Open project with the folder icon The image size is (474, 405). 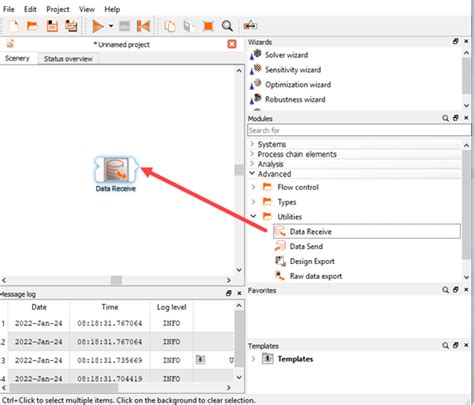[x=32, y=26]
